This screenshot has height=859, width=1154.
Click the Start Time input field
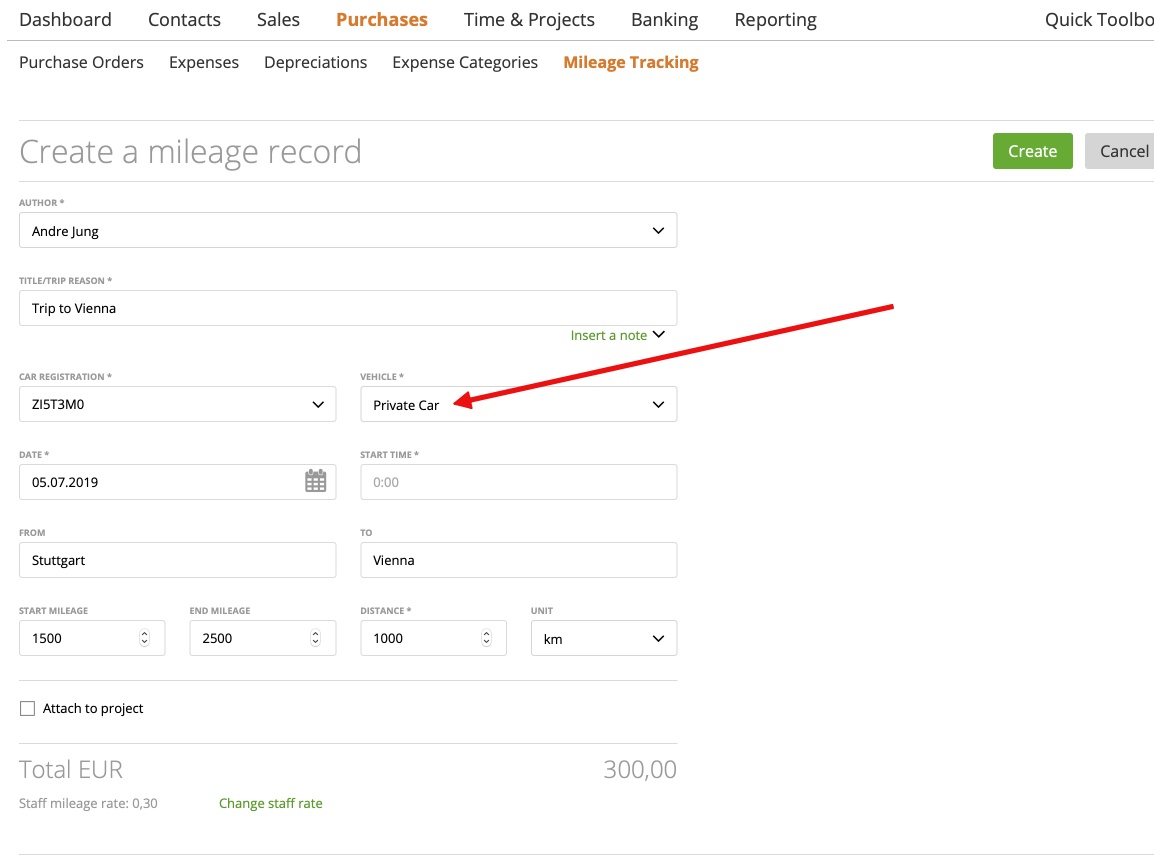(518, 482)
